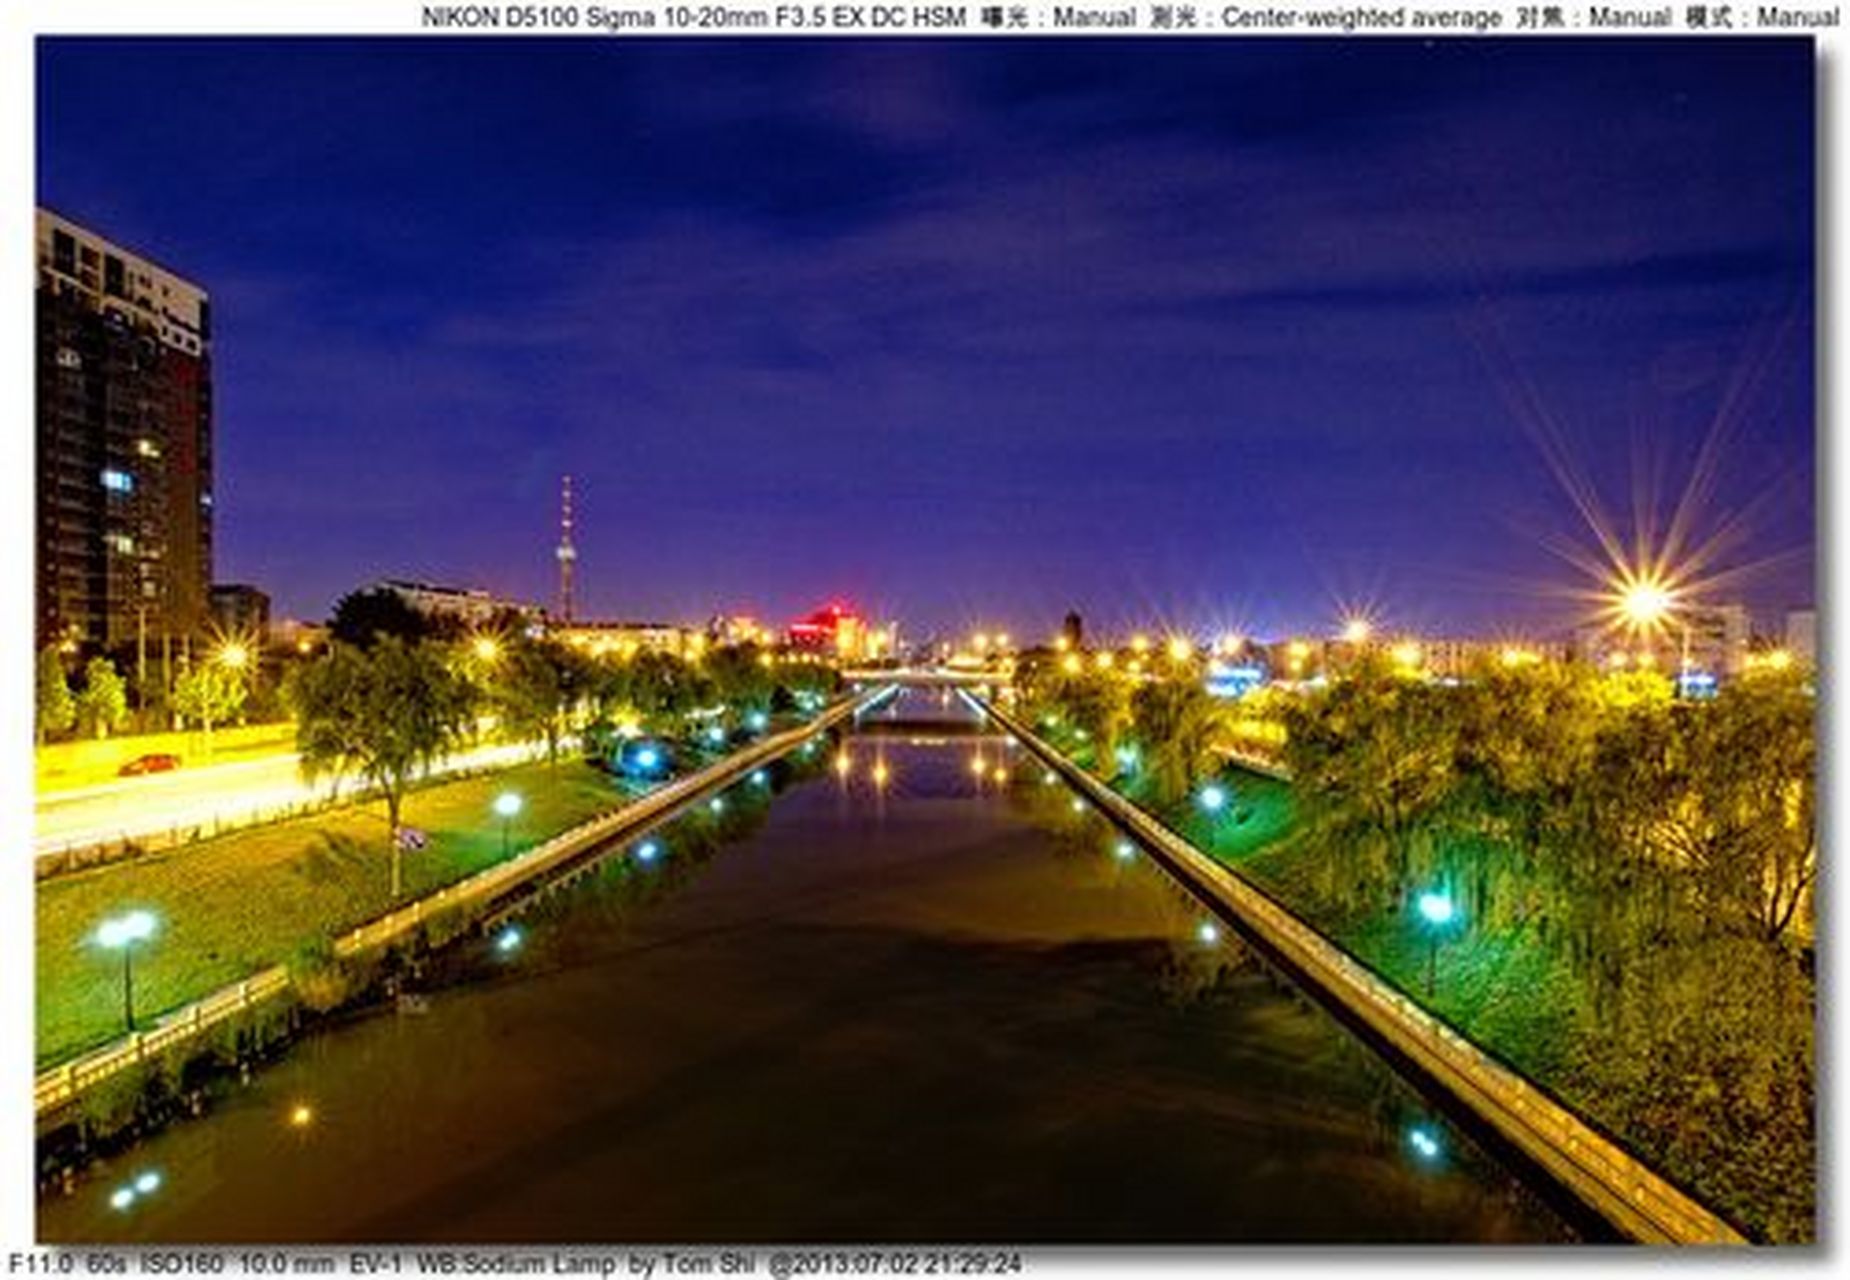Click the large starburst street light at right

[x=1643, y=600]
